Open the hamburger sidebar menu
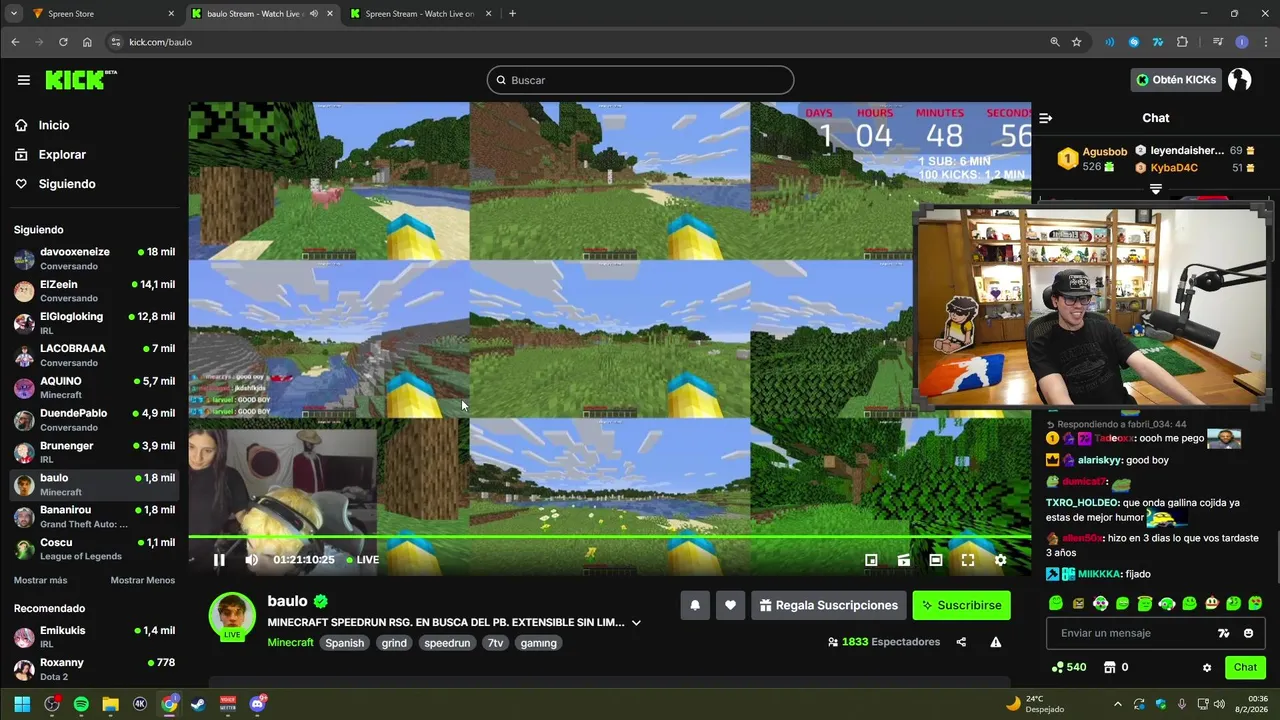The width and height of the screenshot is (1280, 720). click(x=23, y=80)
